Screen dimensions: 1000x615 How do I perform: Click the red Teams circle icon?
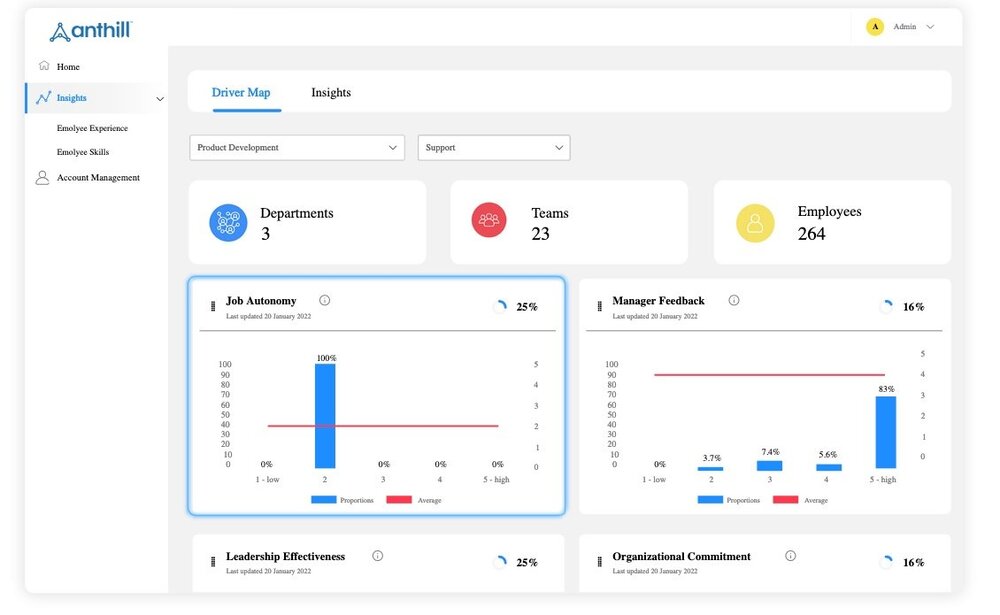pyautogui.click(x=490, y=221)
